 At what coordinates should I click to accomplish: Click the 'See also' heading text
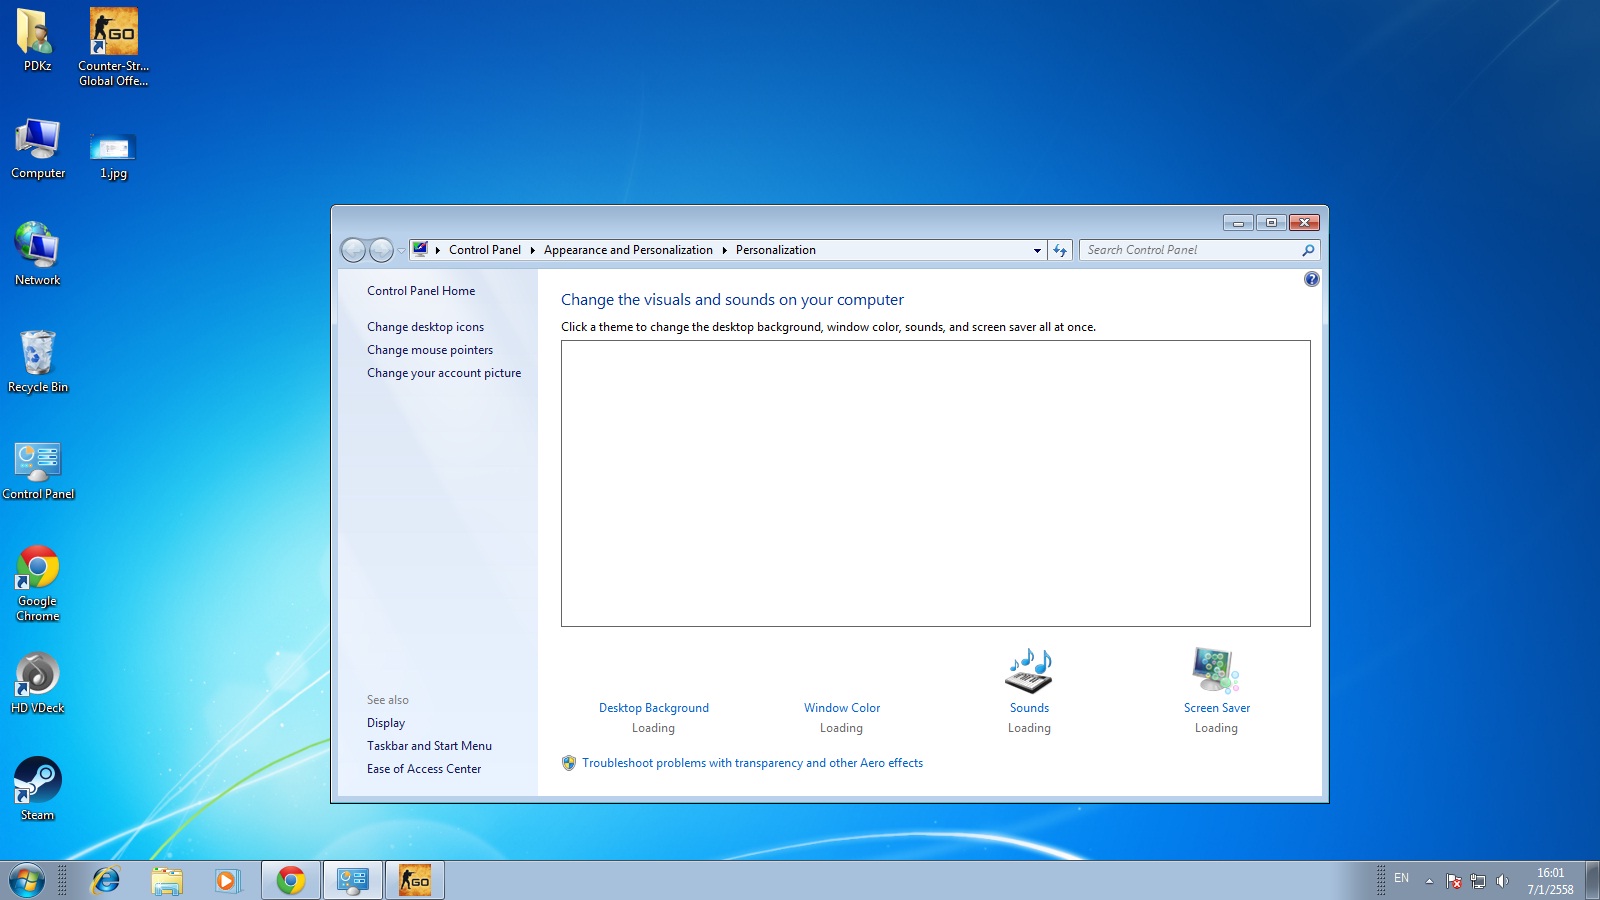388,700
